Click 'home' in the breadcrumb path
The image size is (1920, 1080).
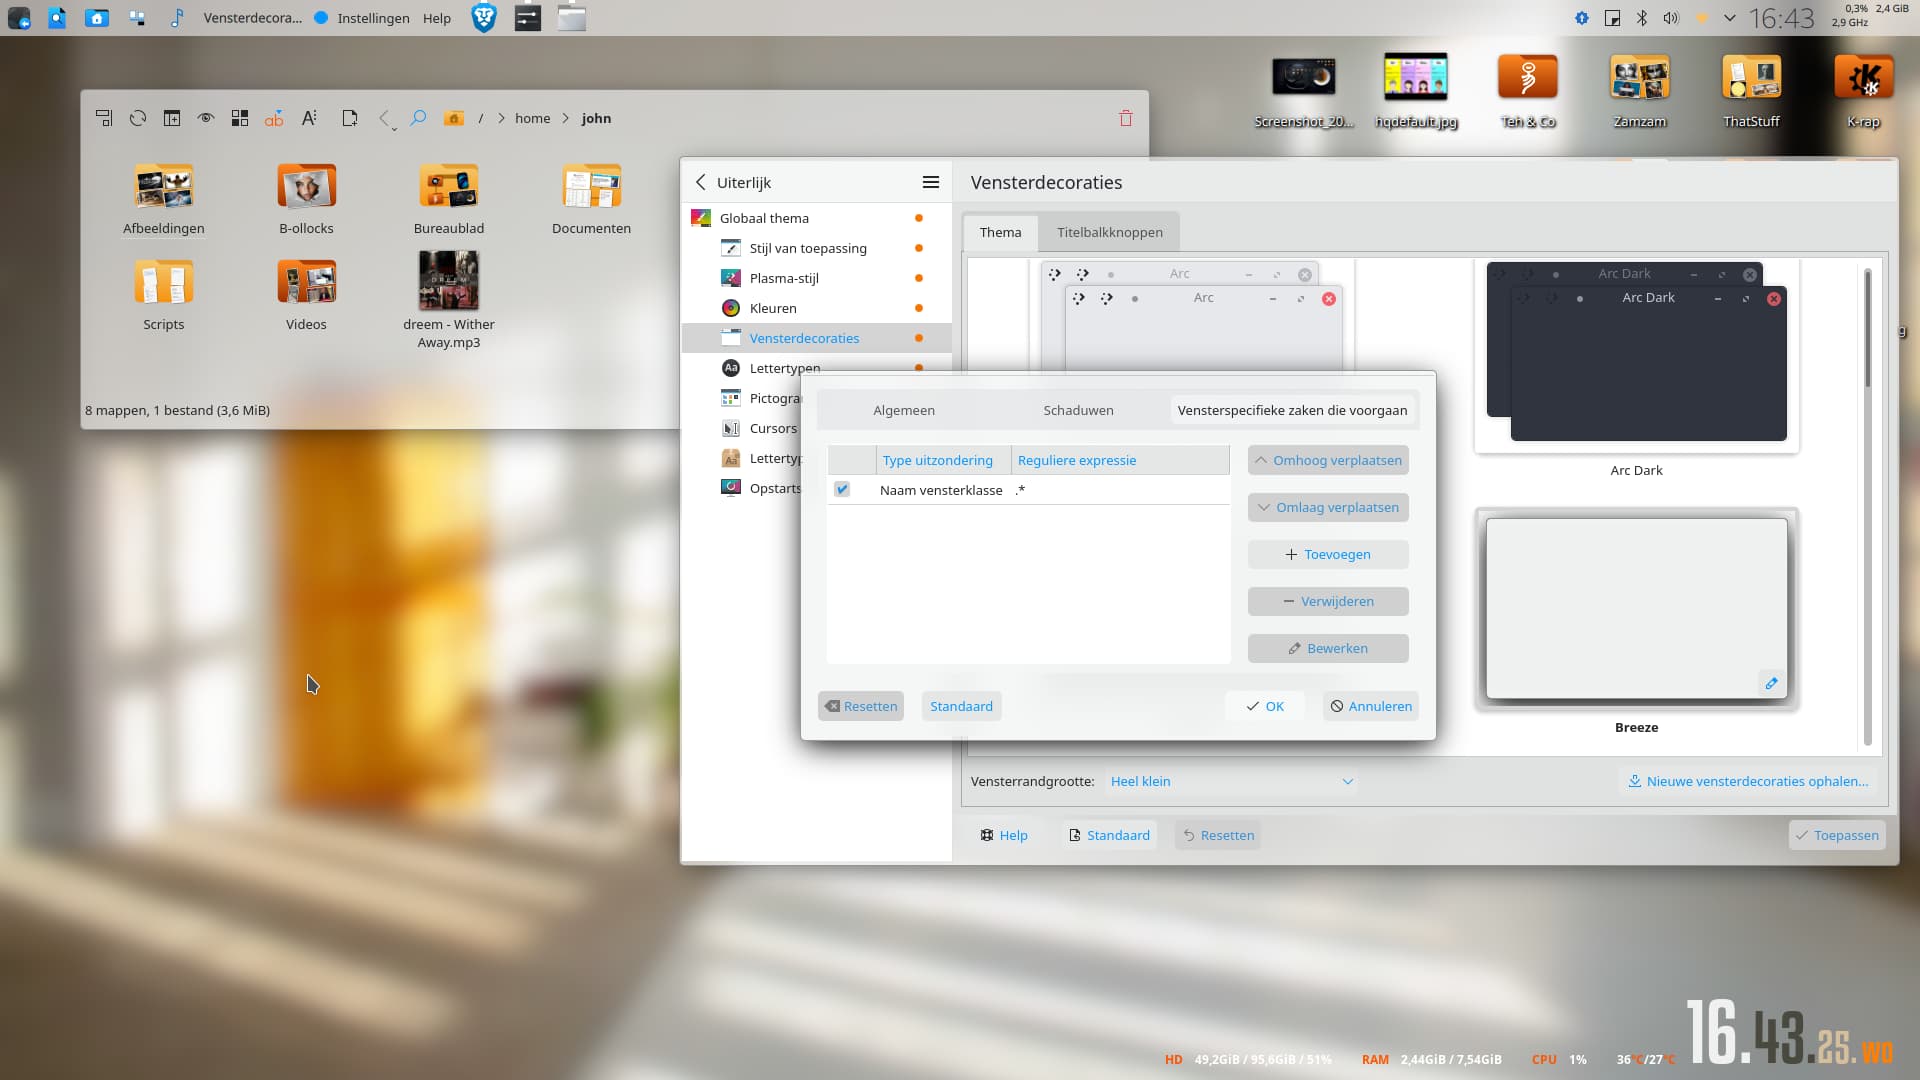coord(532,118)
